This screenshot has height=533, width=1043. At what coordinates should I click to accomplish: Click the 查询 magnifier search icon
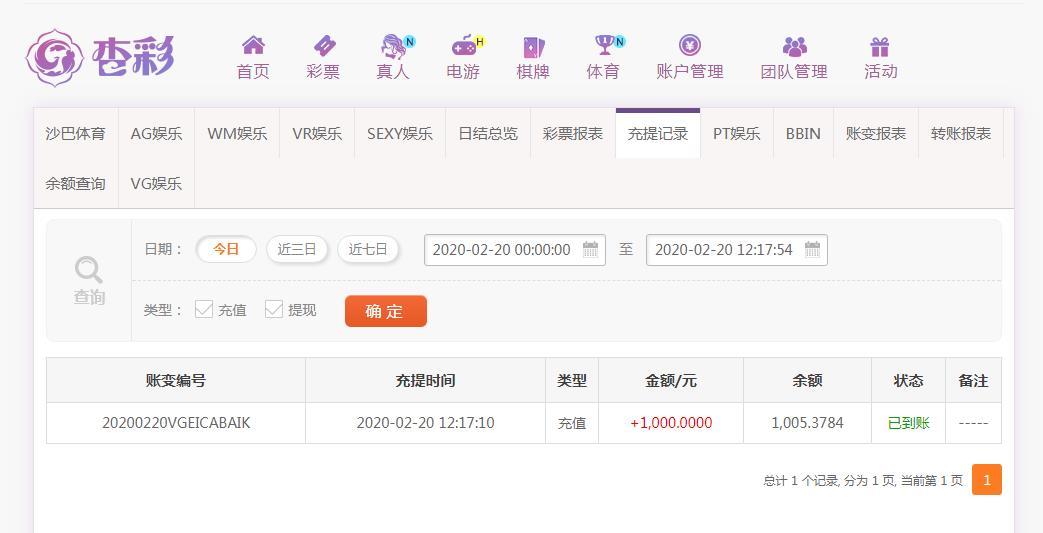(x=88, y=270)
